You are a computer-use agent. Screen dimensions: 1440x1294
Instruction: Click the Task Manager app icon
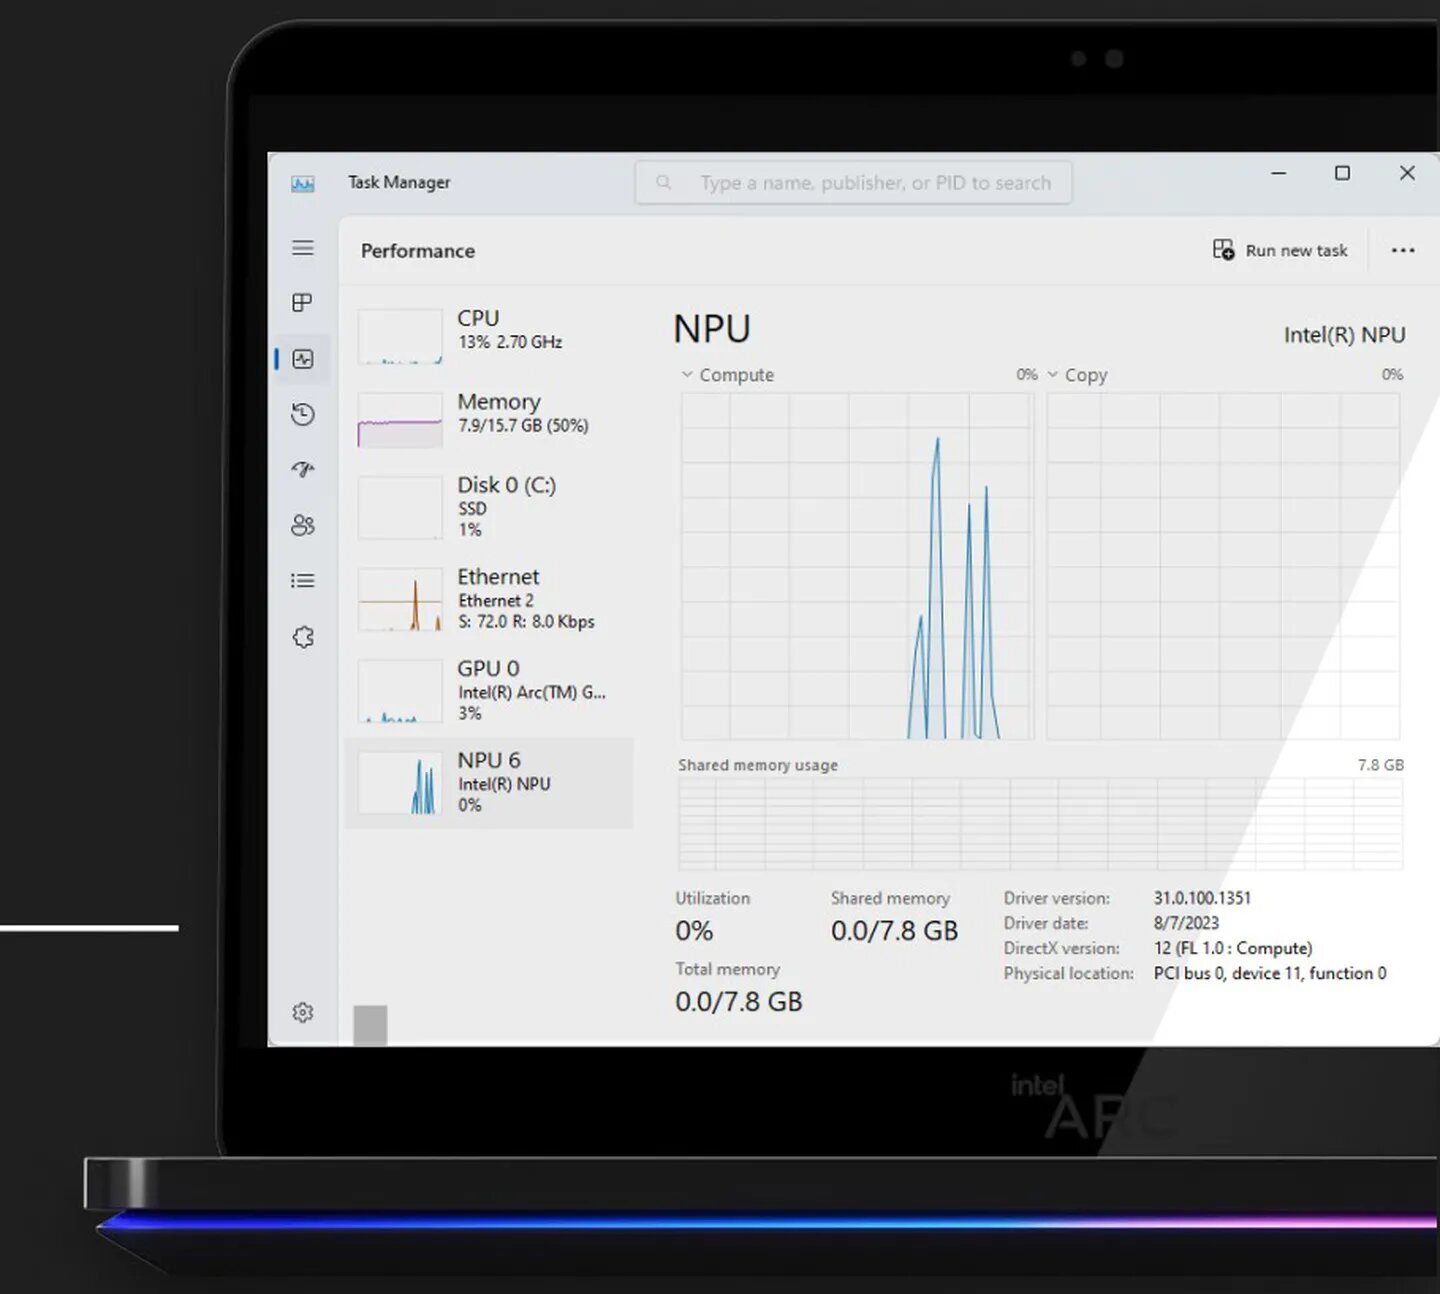303,183
